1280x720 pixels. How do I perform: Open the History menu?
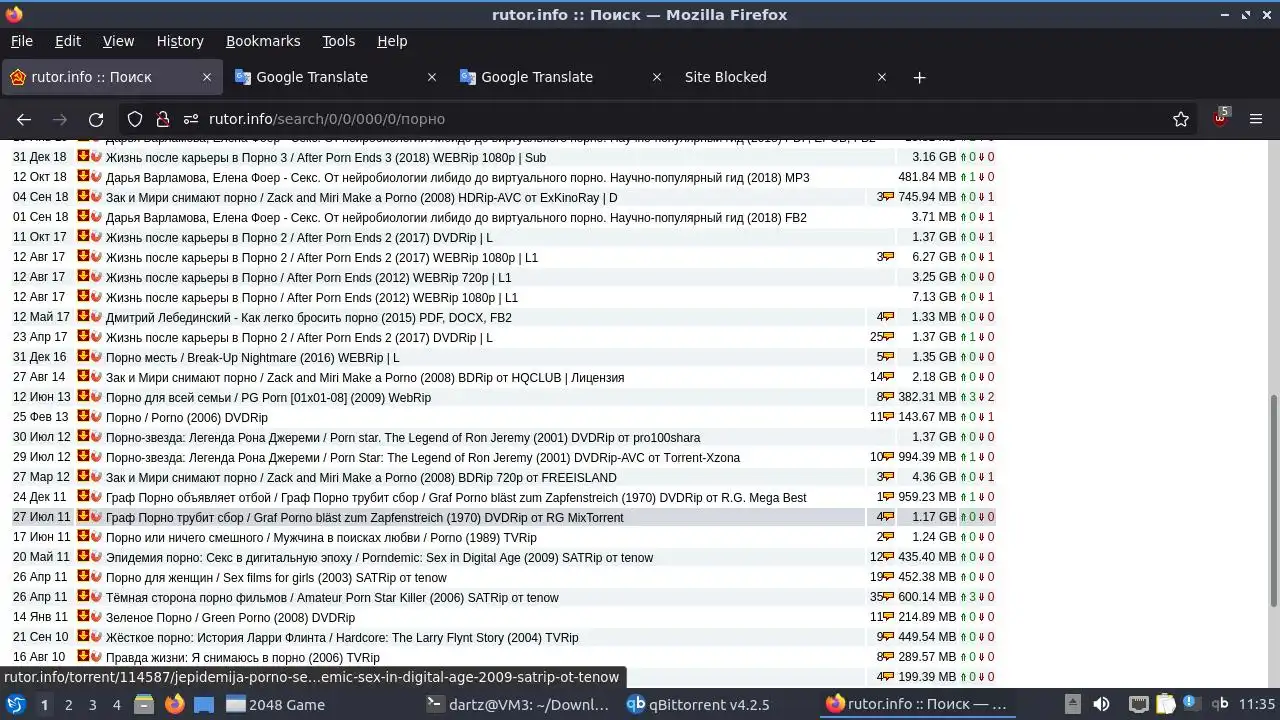click(x=180, y=41)
